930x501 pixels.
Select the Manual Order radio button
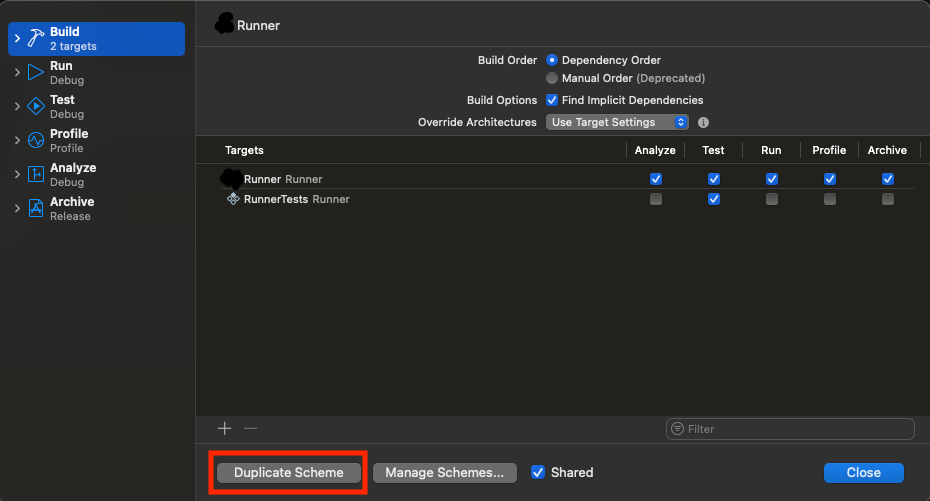[552, 78]
